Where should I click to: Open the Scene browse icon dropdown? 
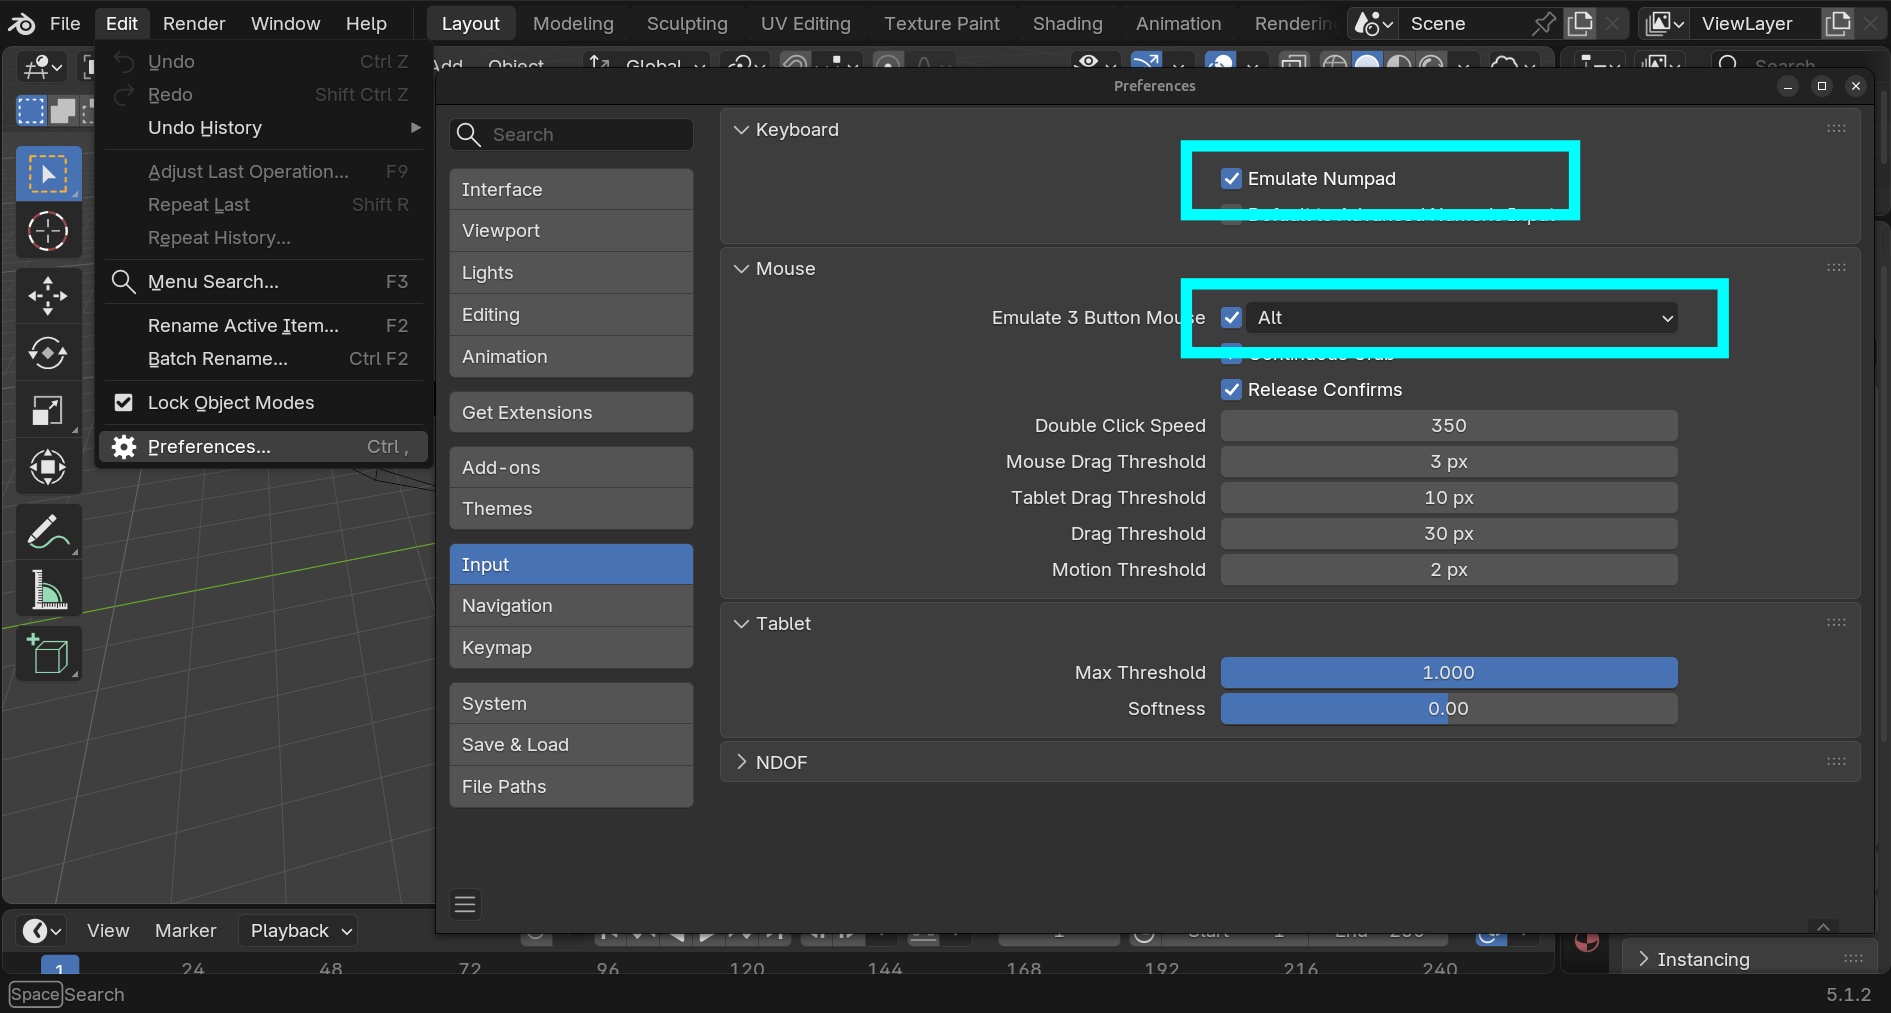[1373, 23]
